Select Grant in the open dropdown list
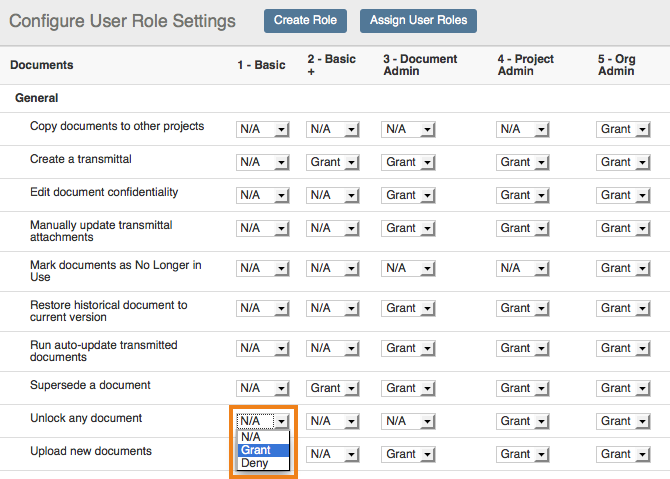Screen dimensions: 670x479 263,450
